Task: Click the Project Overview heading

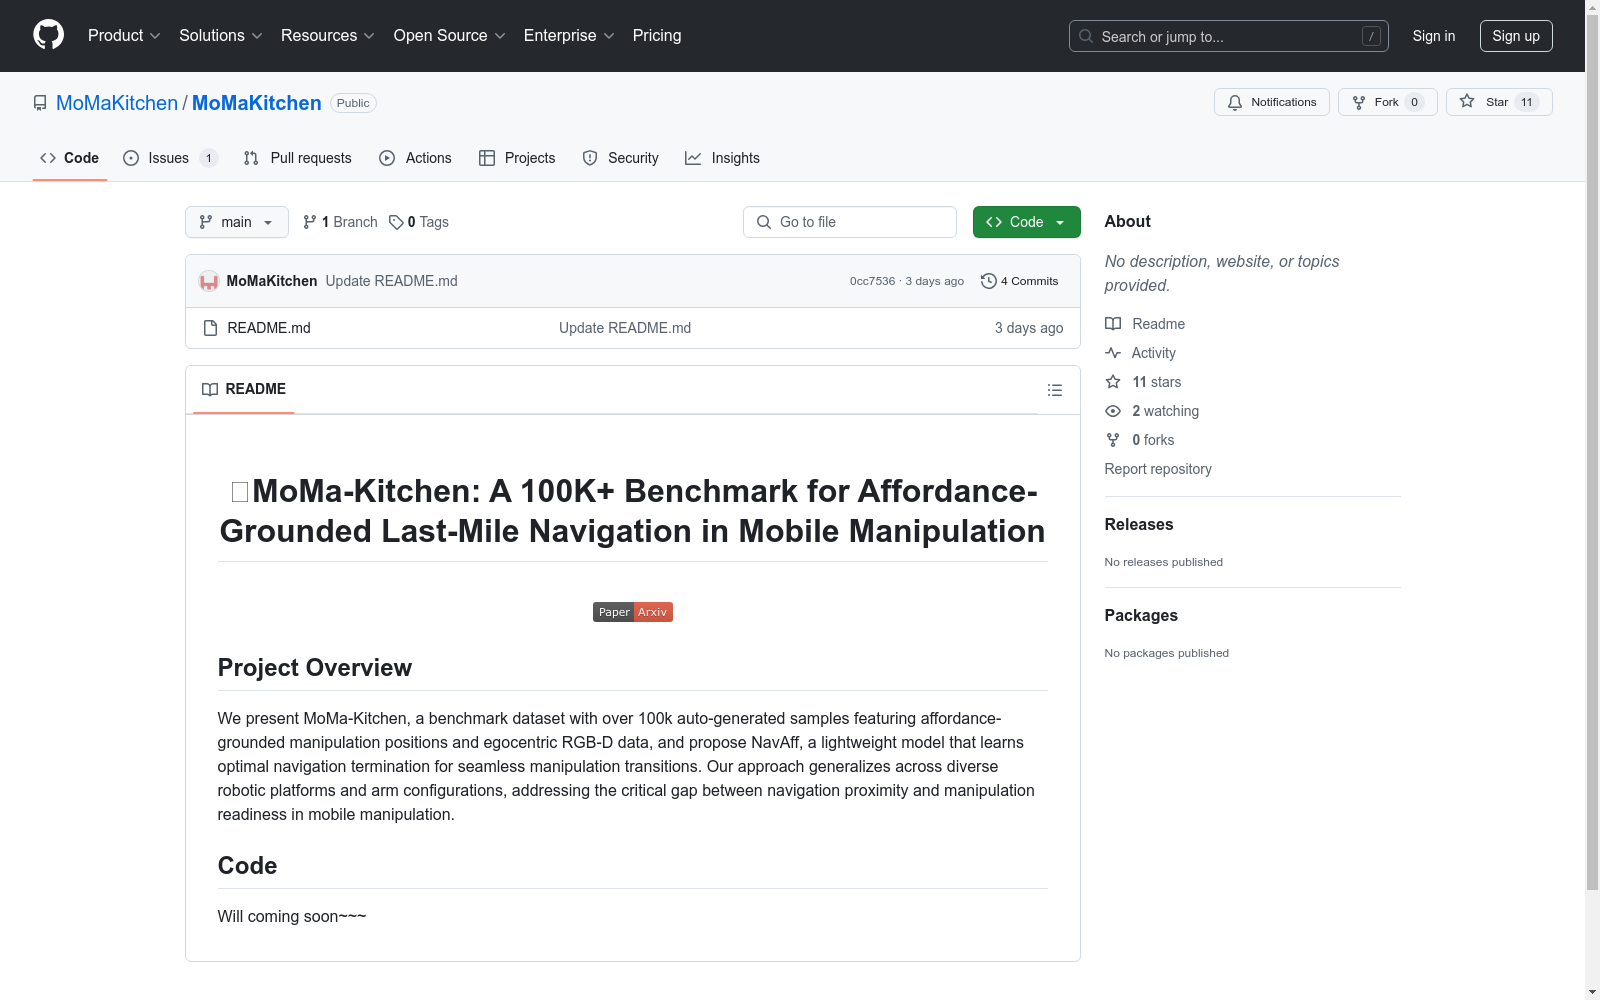Action: coord(315,668)
